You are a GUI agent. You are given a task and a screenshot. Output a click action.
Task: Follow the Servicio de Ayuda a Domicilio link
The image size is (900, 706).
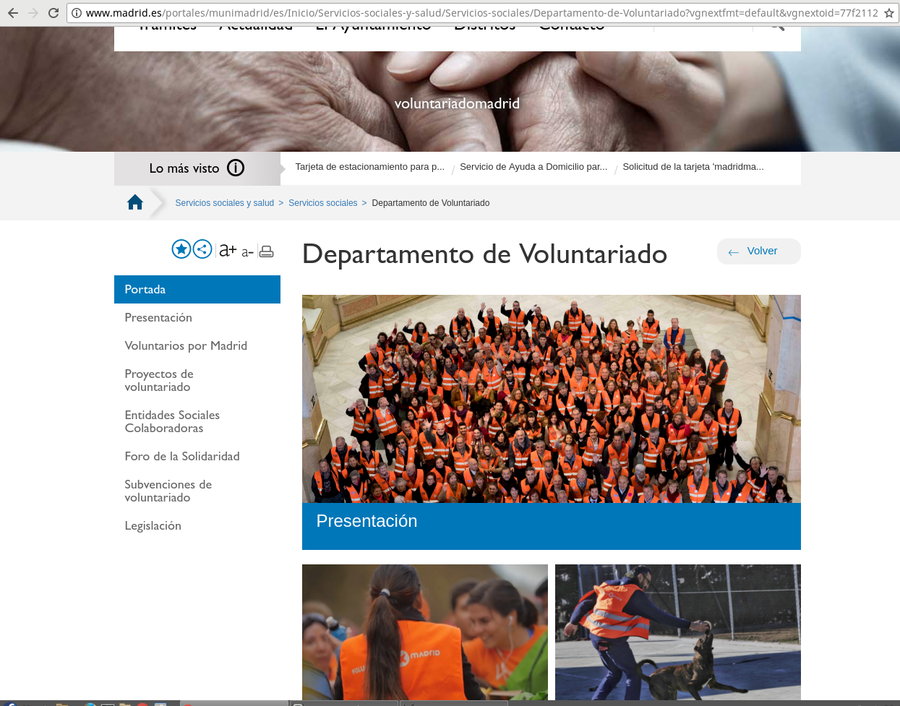point(533,167)
